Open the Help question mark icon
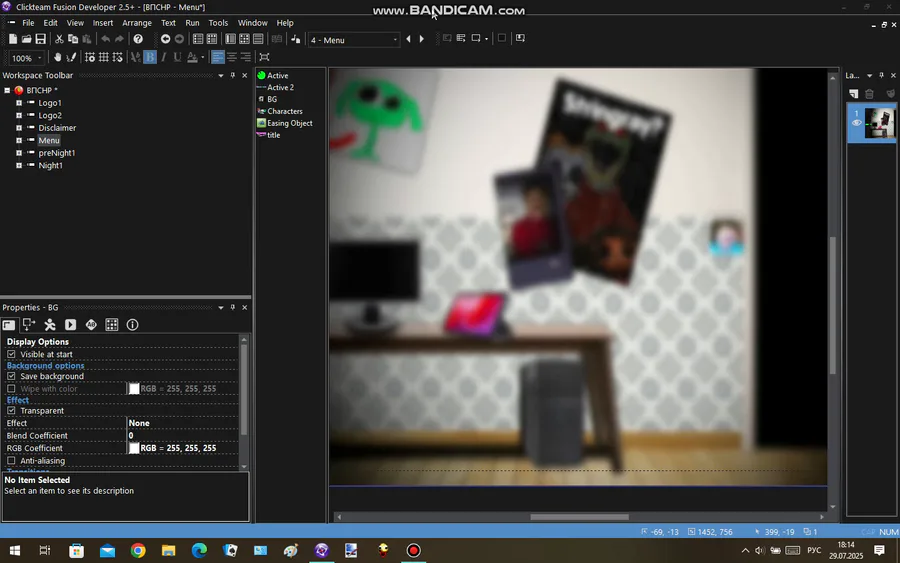The image size is (900, 563). [138, 39]
